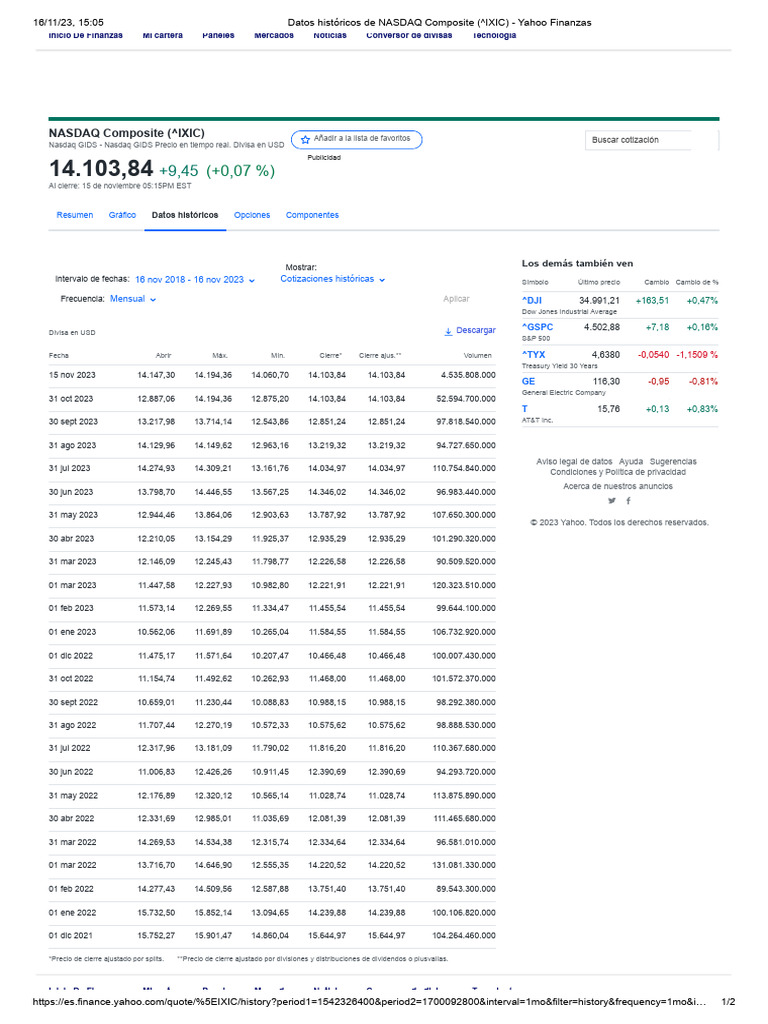Click the Cierre ajus.** column header
The height and width of the screenshot is (1024, 768).
380,356
